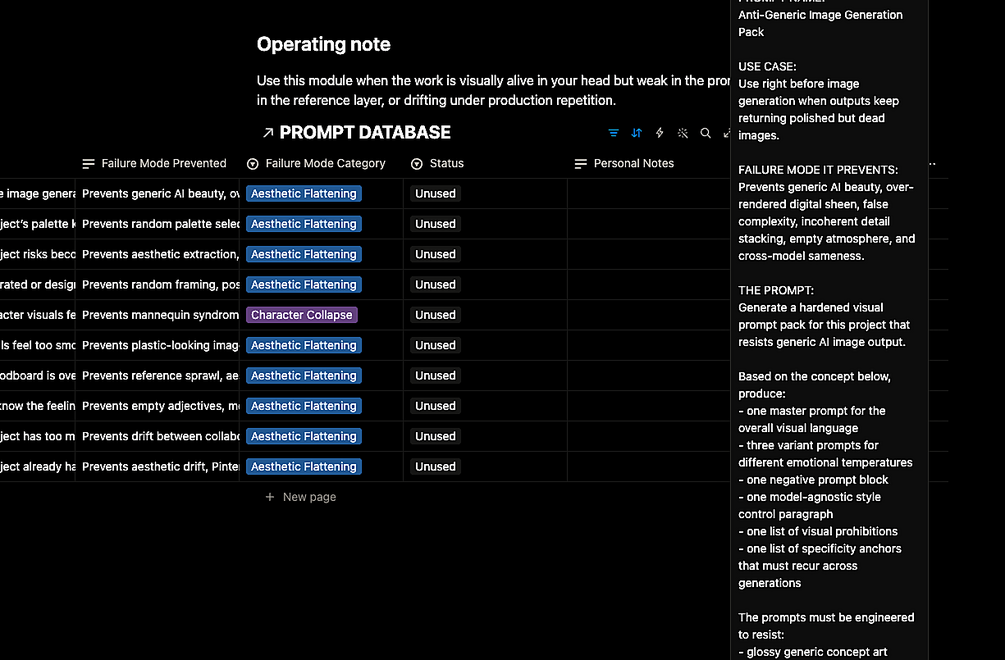The width and height of the screenshot is (1005, 660).
Task: Change Status of 'Prevents random framing' row
Action: coord(435,285)
